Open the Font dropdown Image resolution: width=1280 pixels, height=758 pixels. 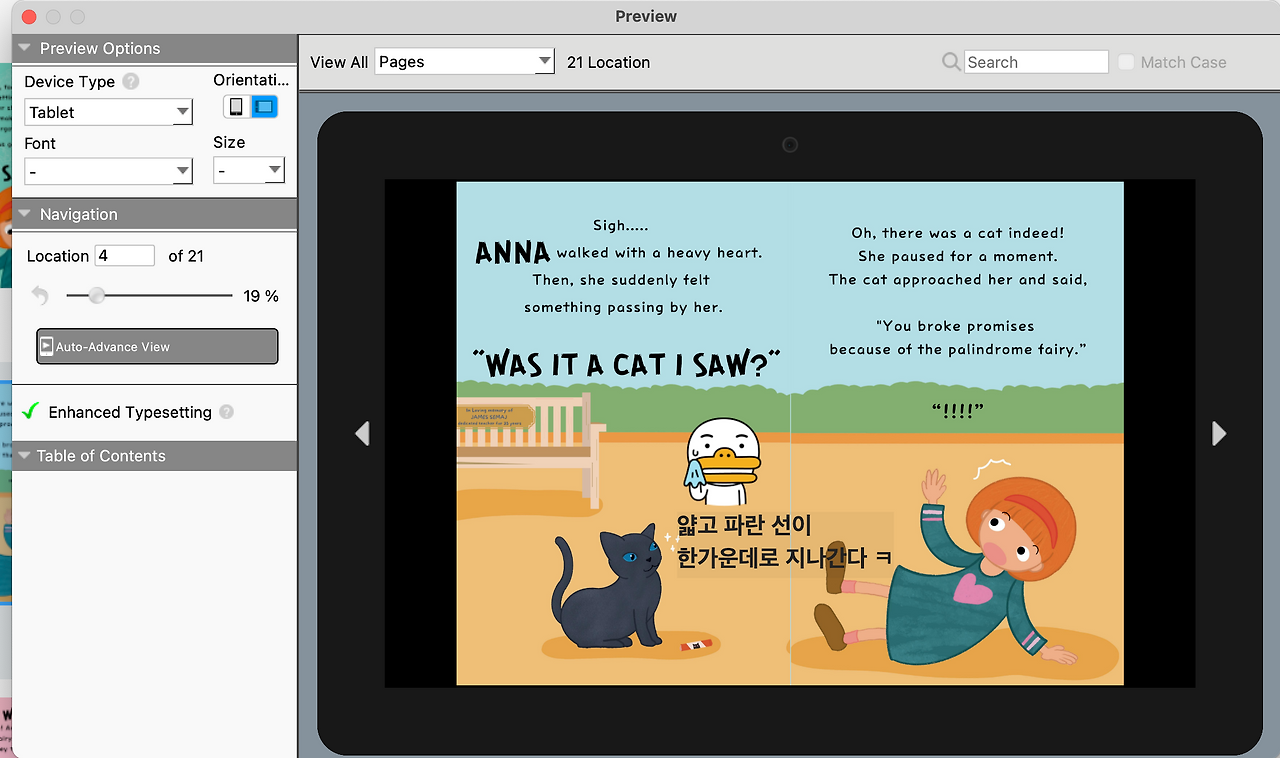(109, 172)
